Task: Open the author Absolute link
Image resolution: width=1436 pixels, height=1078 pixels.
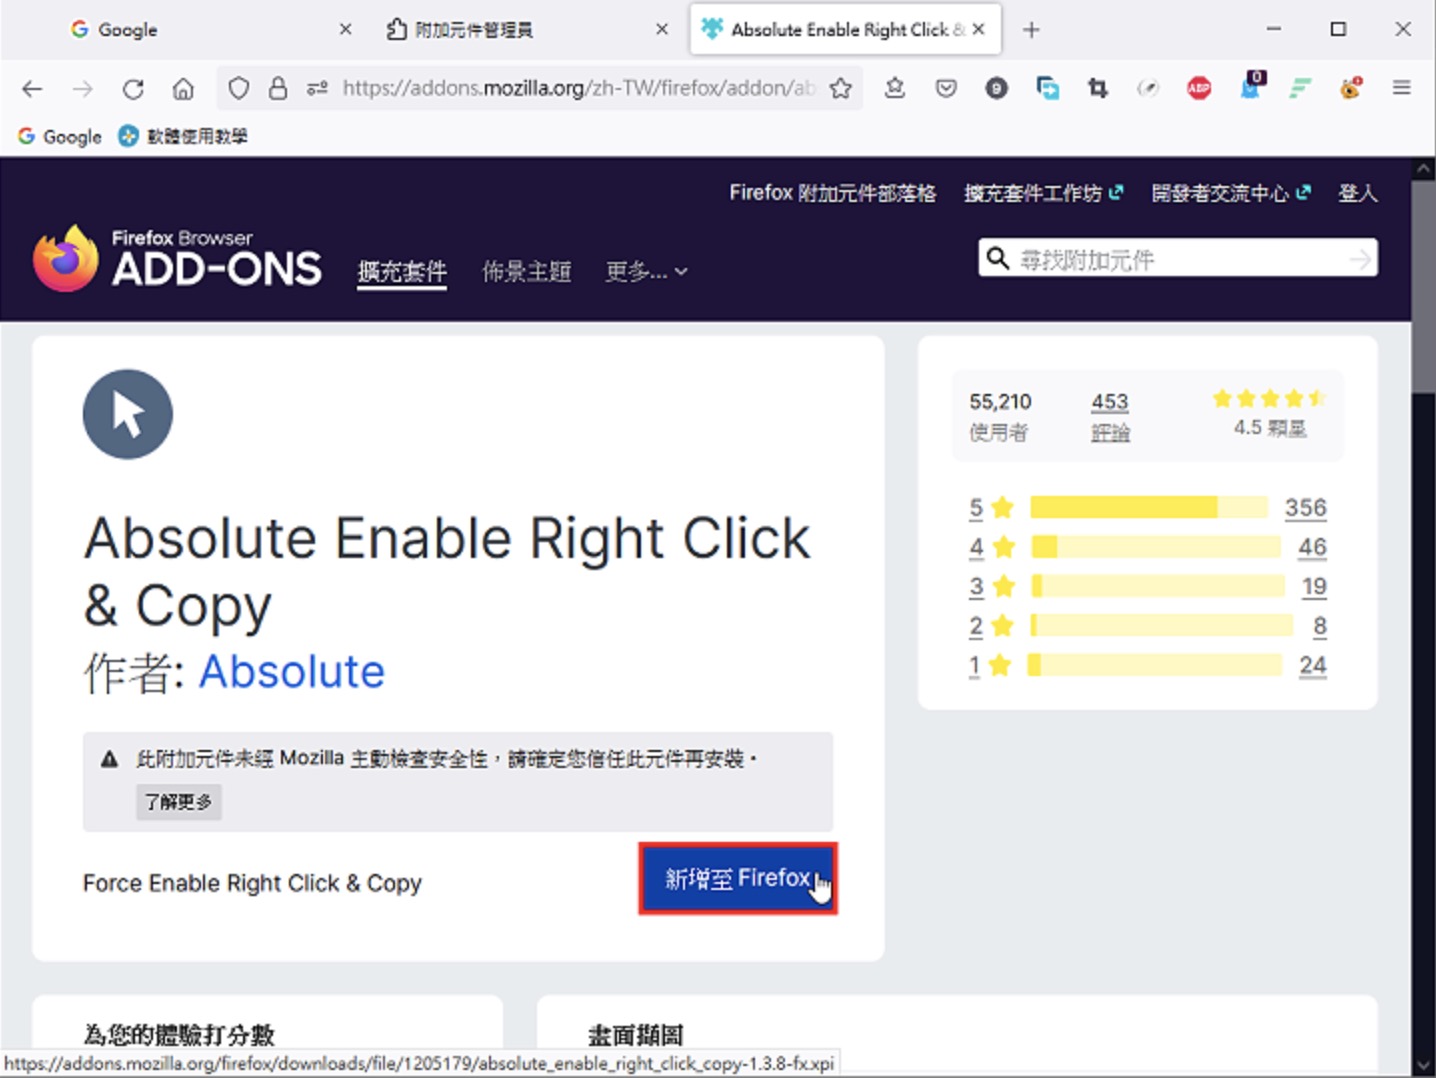Action: (x=291, y=671)
